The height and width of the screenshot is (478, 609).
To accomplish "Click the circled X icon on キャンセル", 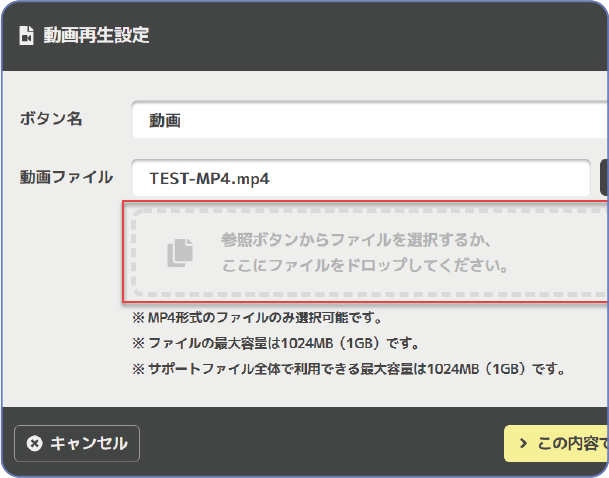I will click(x=35, y=444).
